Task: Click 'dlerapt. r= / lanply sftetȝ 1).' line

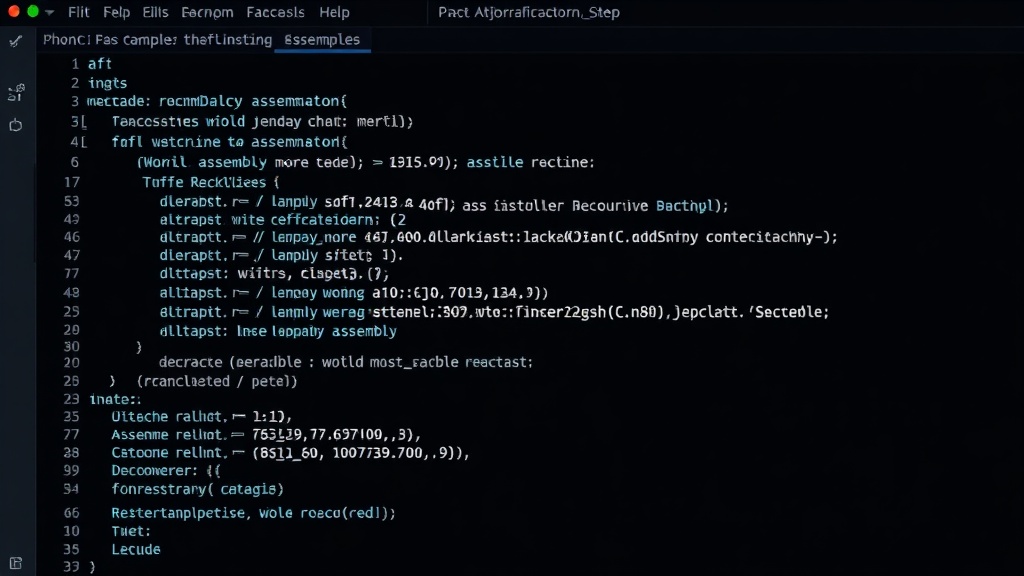Action: (x=281, y=255)
